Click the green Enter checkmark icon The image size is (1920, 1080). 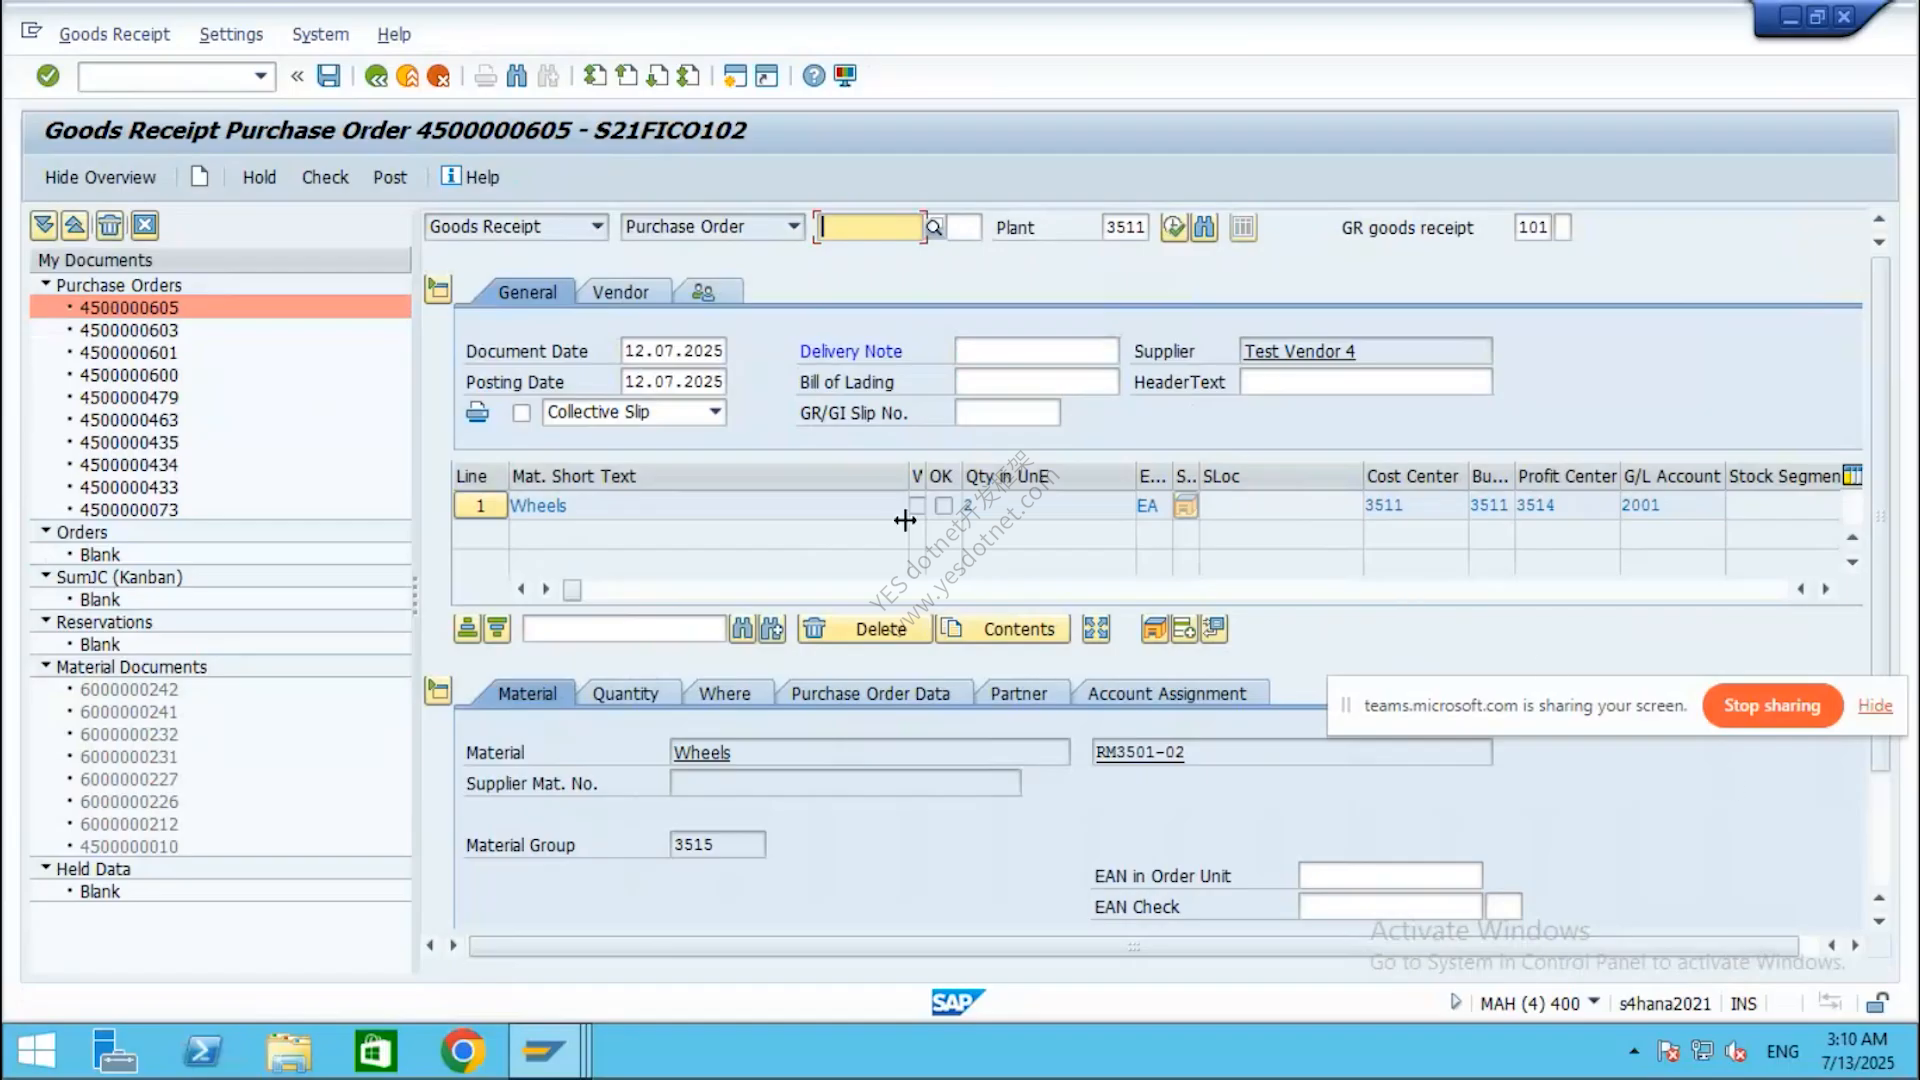48,76
